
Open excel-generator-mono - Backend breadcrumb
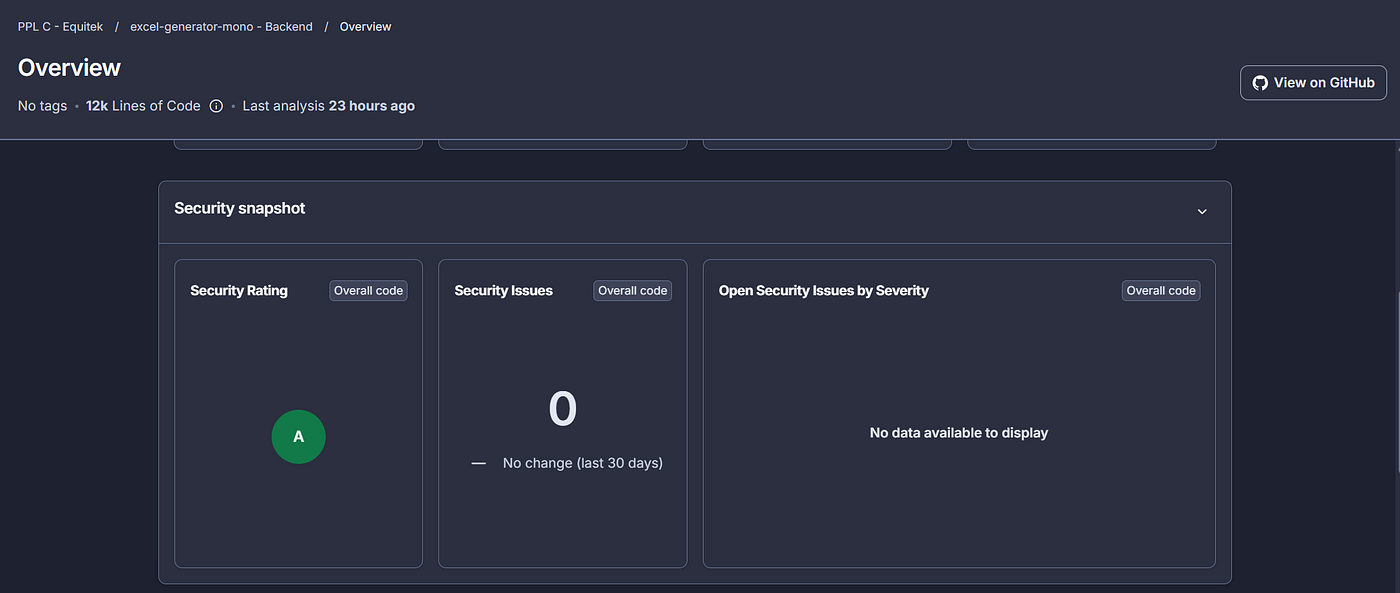pyautogui.click(x=221, y=27)
